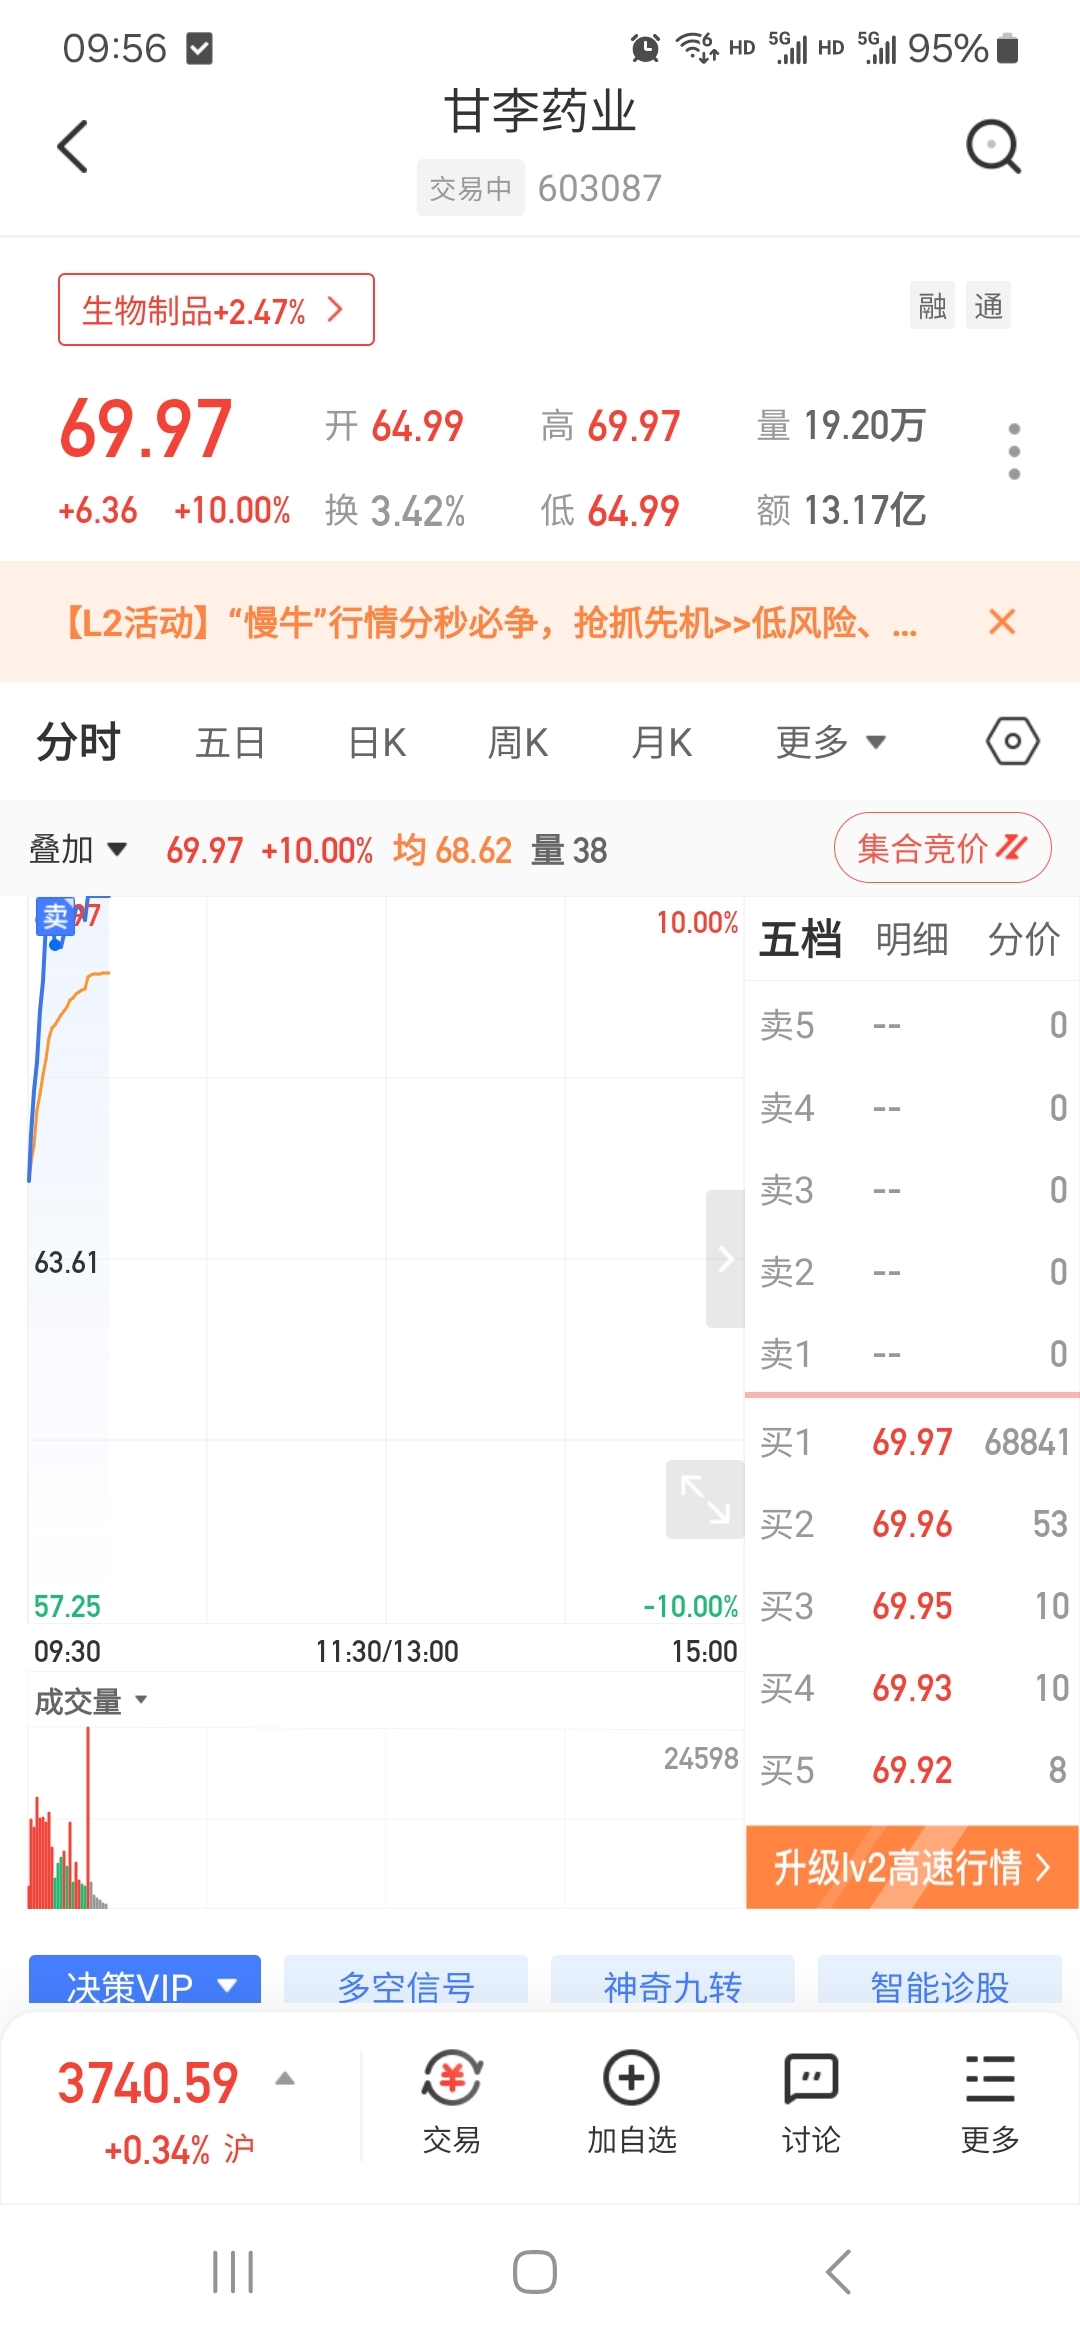
Task: Select the 五档 order book tab
Action: [800, 940]
